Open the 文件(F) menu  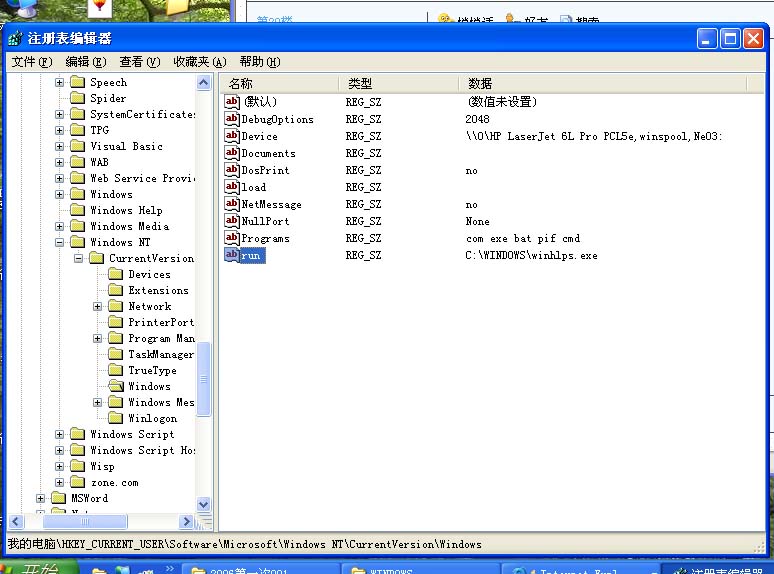(32, 62)
